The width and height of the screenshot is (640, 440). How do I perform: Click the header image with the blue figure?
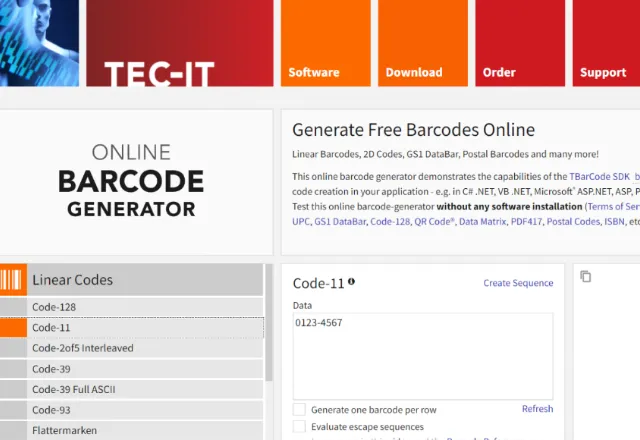[39, 43]
